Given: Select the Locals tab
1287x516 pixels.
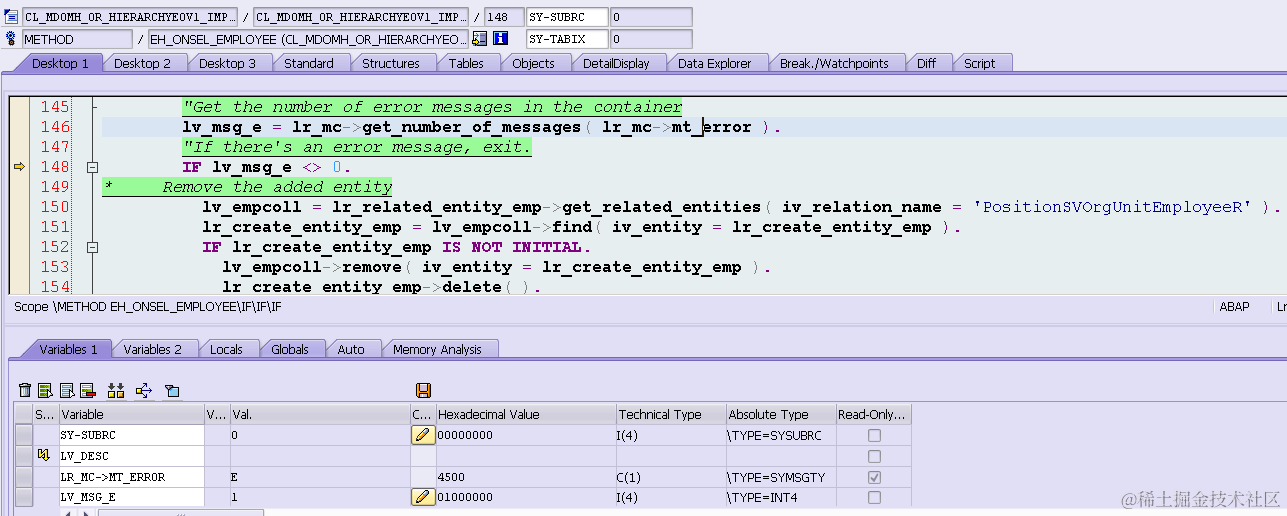Looking at the screenshot, I should coord(226,349).
